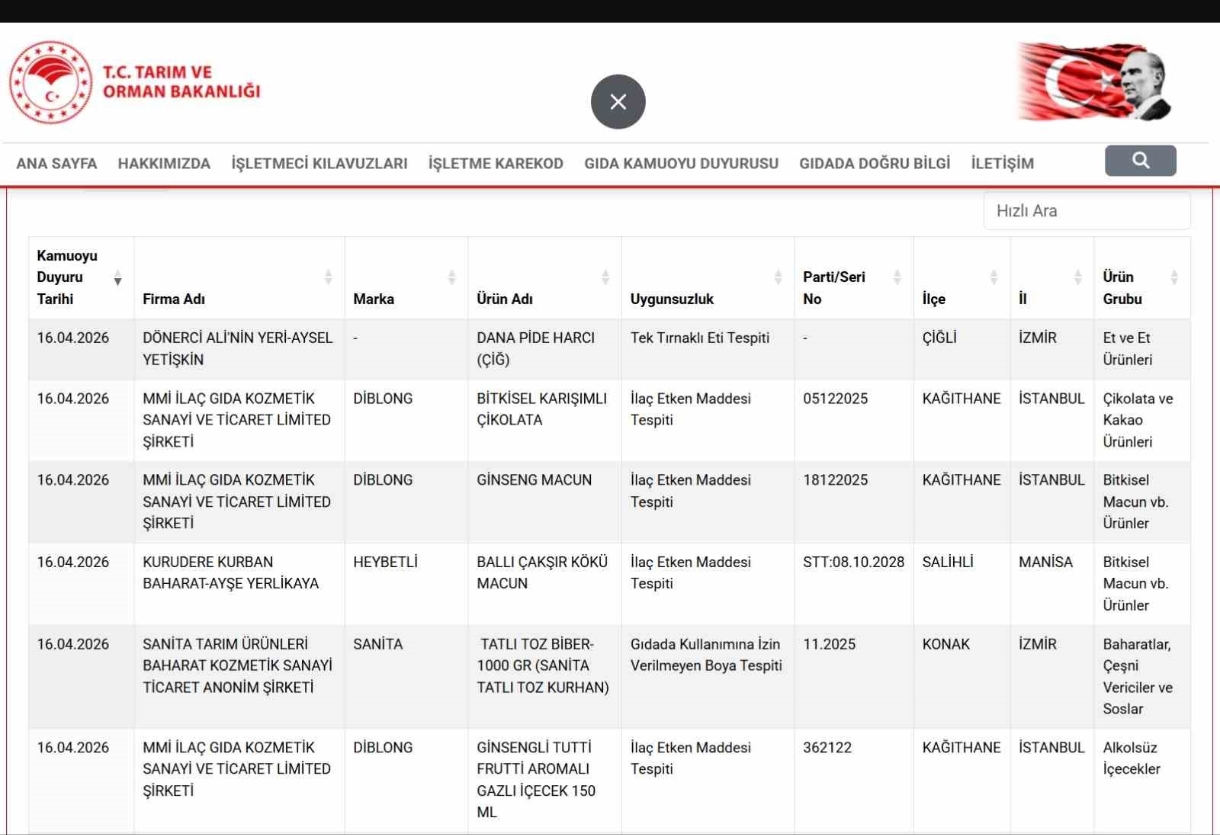This screenshot has width=1220, height=835.
Task: Close the overlay with the X button
Action: [618, 102]
